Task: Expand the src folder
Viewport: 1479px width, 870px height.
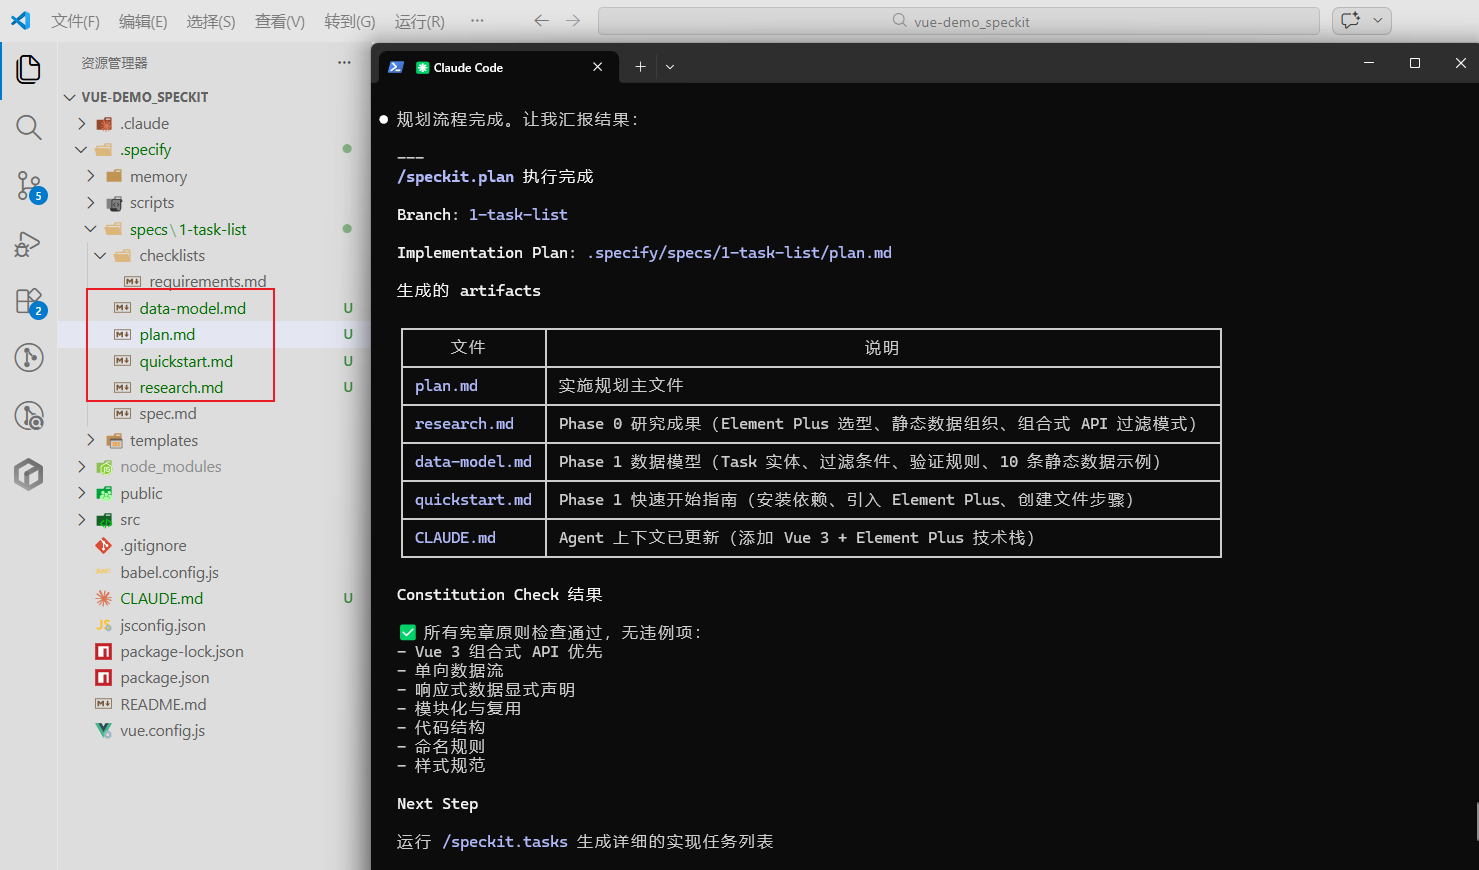Action: pyautogui.click(x=82, y=520)
